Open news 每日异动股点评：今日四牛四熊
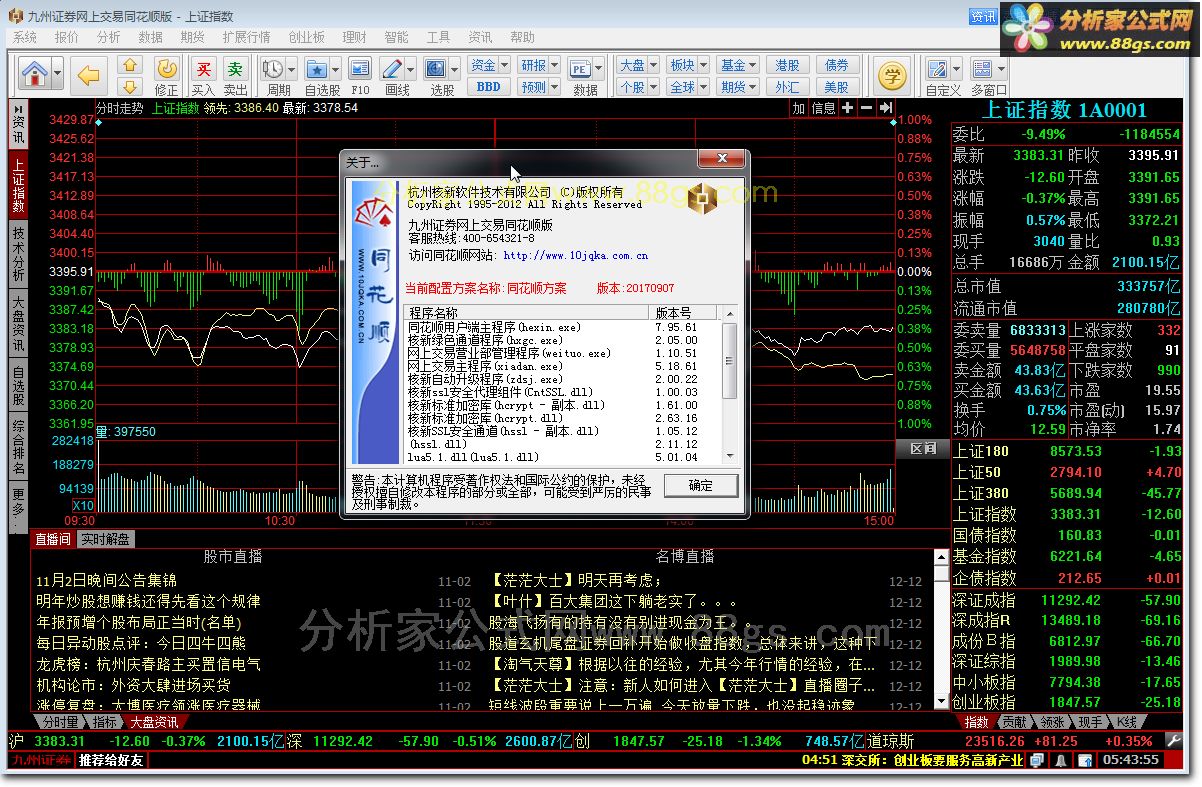Image resolution: width=1202 pixels, height=787 pixels. pyautogui.click(x=141, y=643)
